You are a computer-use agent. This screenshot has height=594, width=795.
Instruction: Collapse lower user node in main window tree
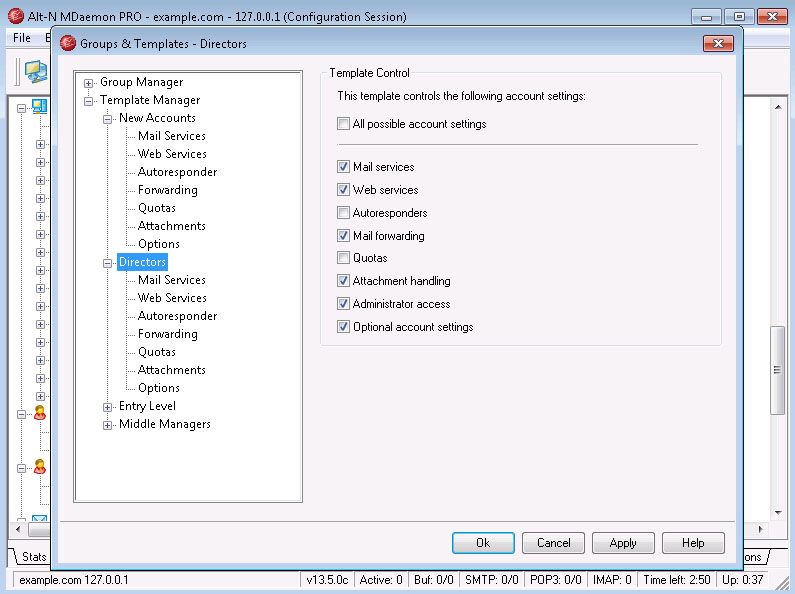(21, 468)
